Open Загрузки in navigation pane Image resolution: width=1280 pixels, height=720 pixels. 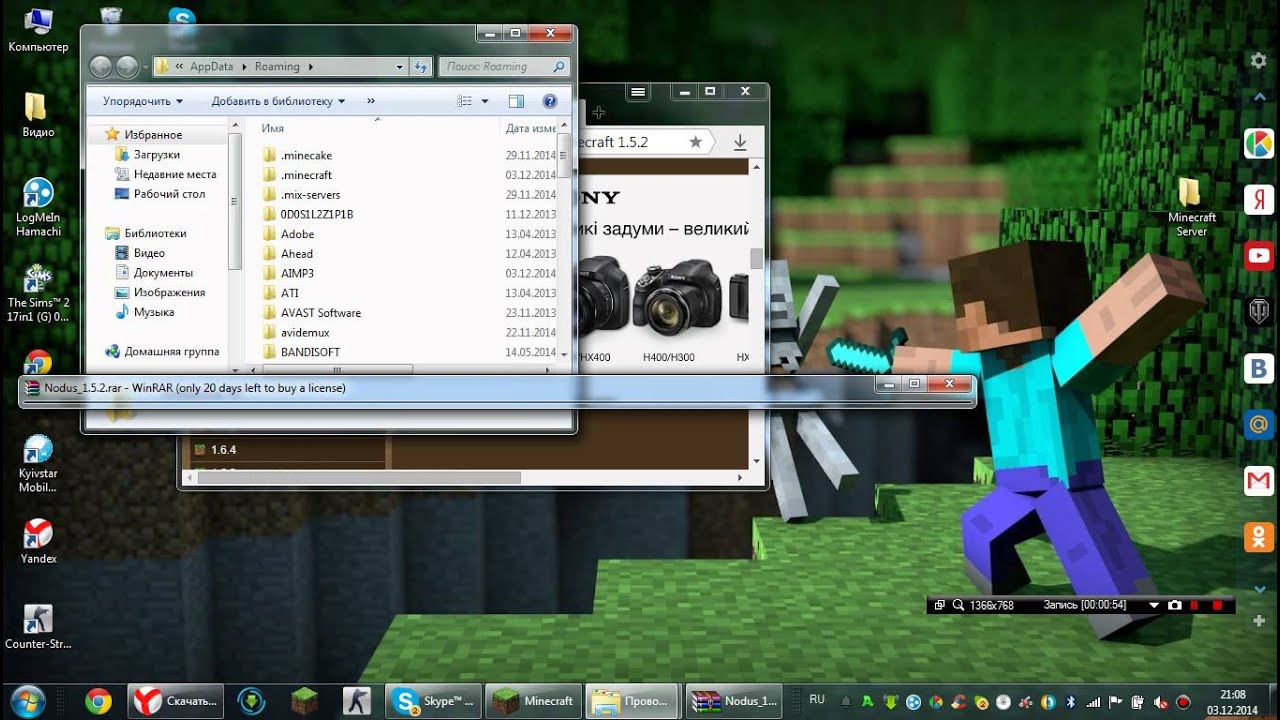157,155
